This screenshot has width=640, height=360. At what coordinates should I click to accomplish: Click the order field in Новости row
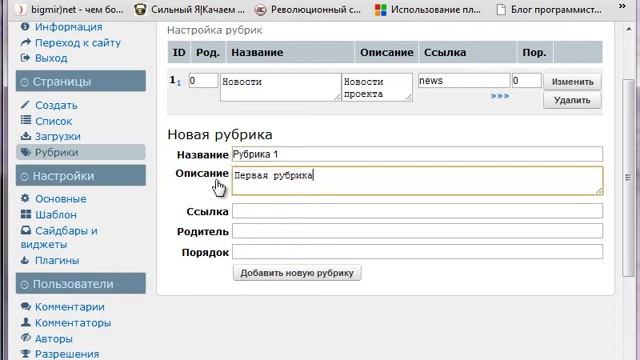coord(527,80)
